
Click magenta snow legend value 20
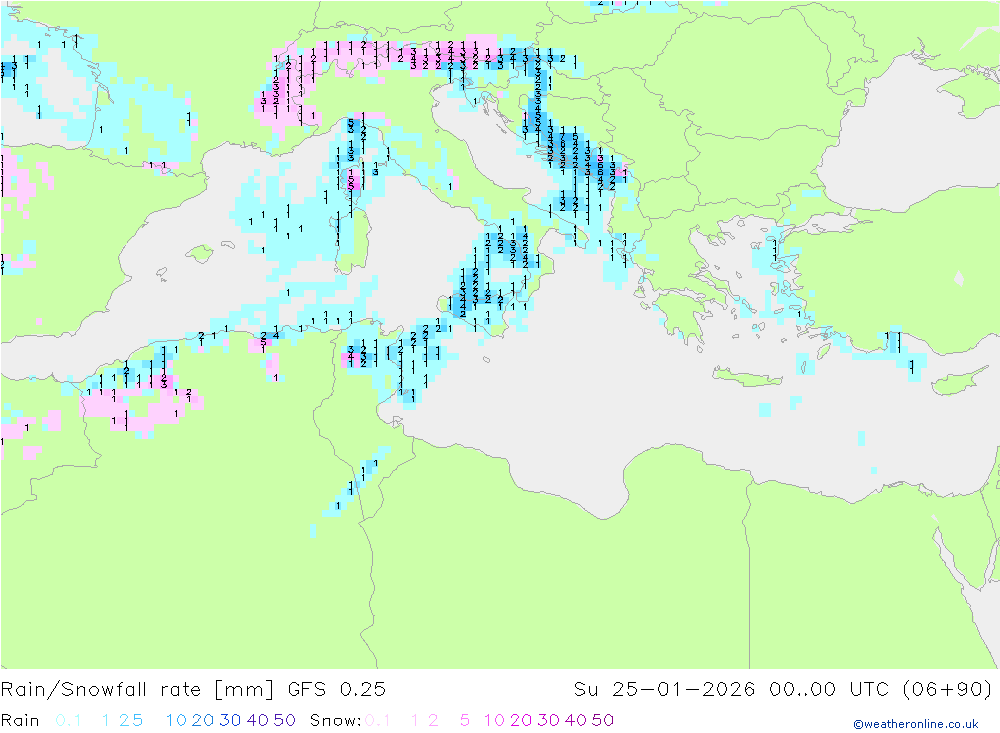click(x=521, y=720)
